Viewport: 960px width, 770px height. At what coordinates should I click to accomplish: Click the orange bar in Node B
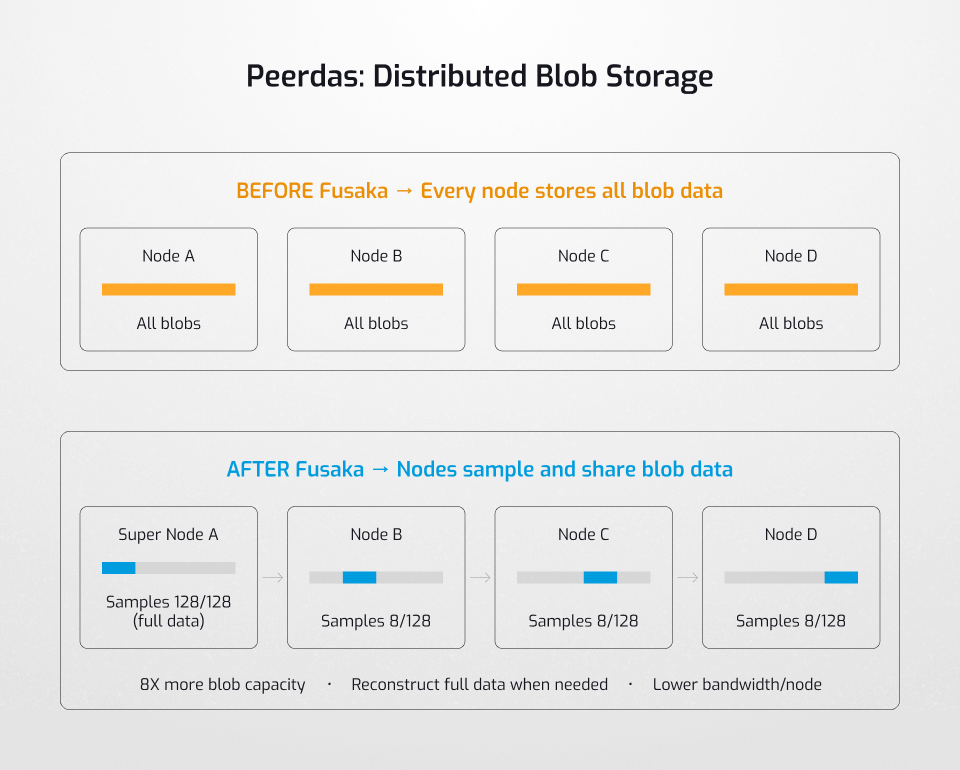[x=376, y=289]
